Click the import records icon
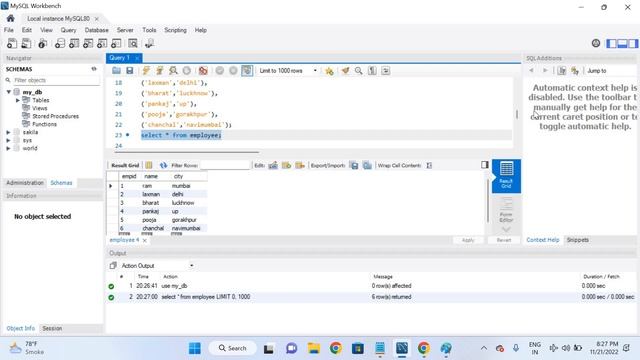The height and width of the screenshot is (360, 640). (367, 165)
